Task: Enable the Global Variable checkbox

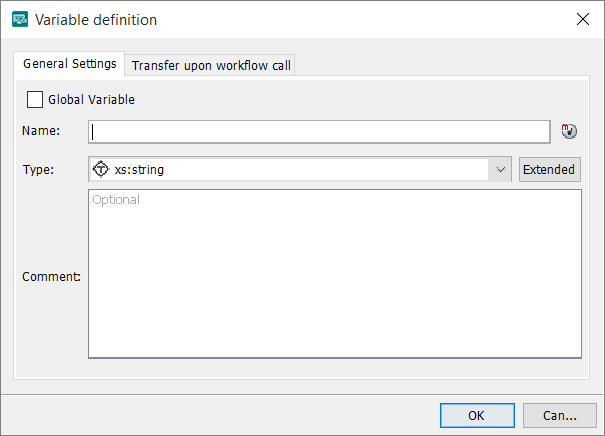Action: [35, 99]
